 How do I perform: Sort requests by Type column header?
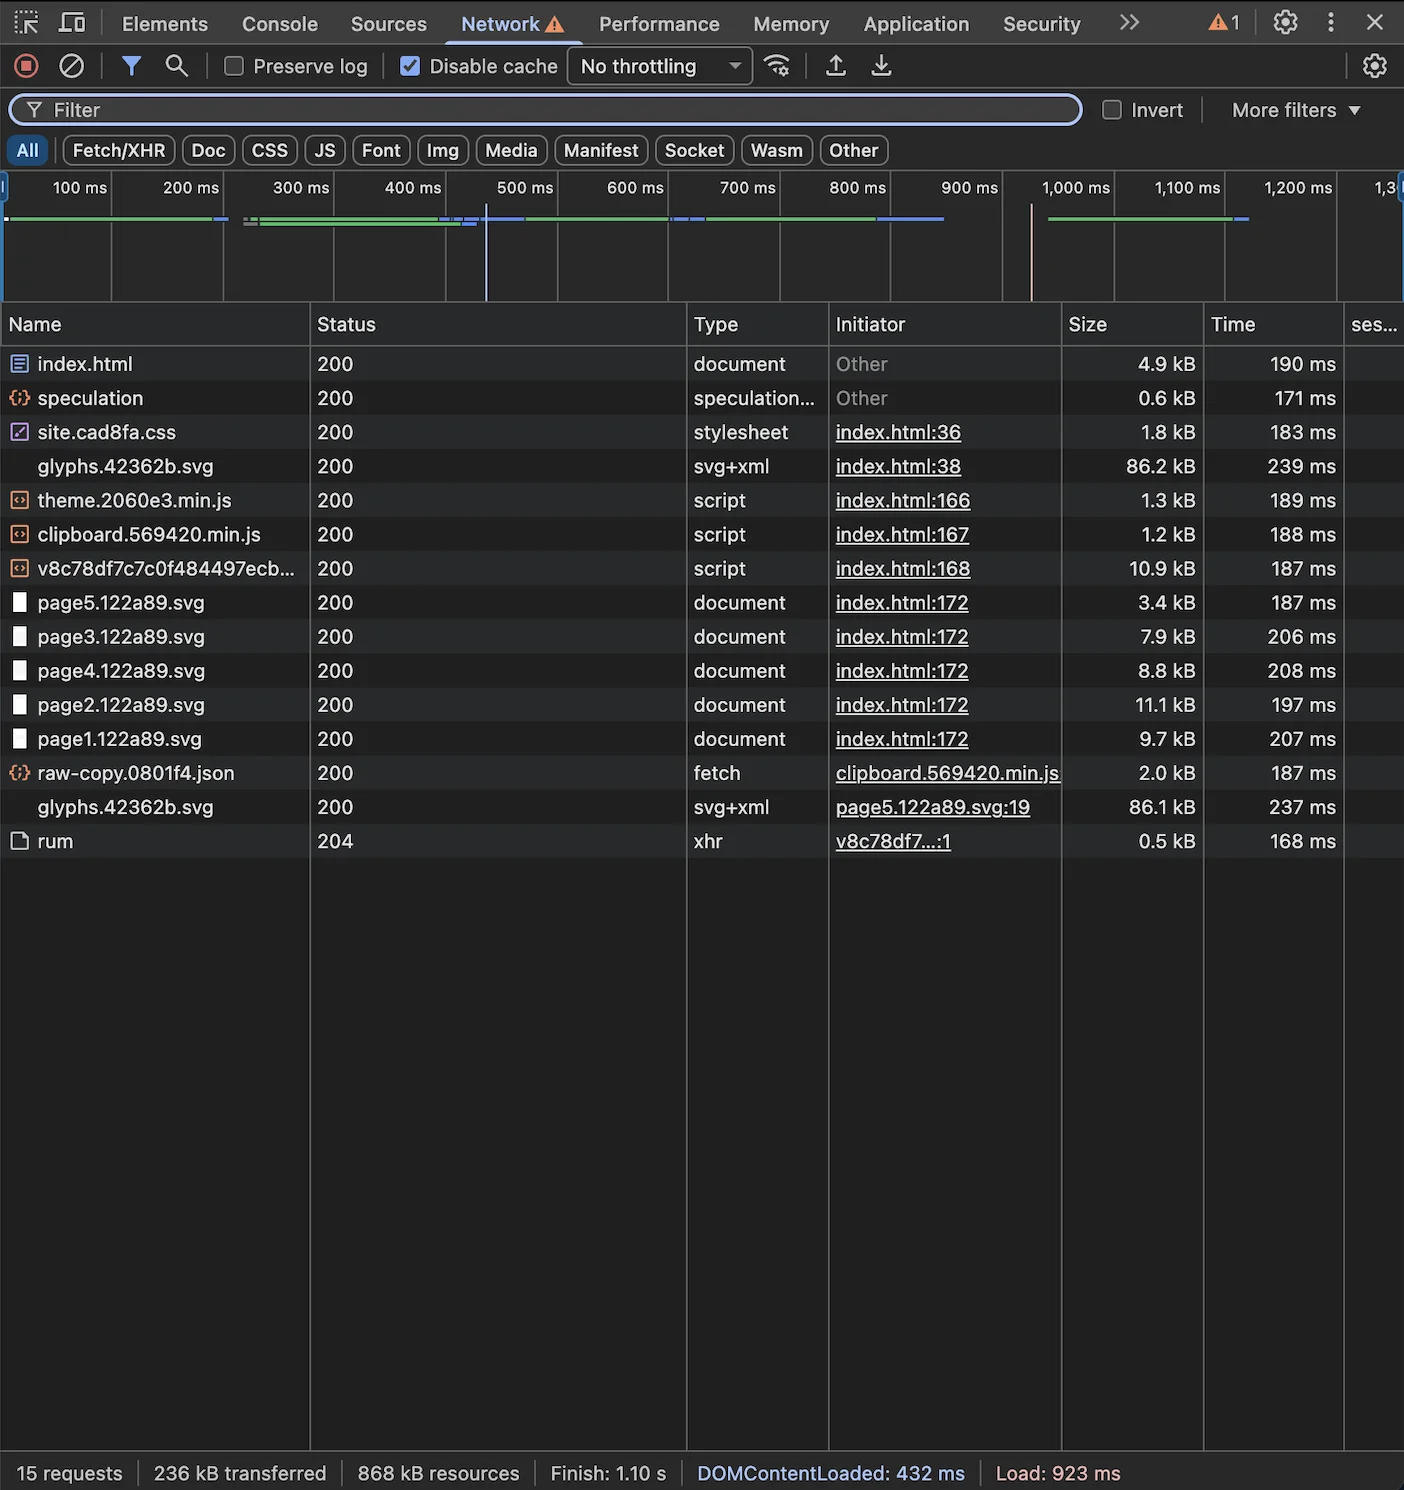757,324
